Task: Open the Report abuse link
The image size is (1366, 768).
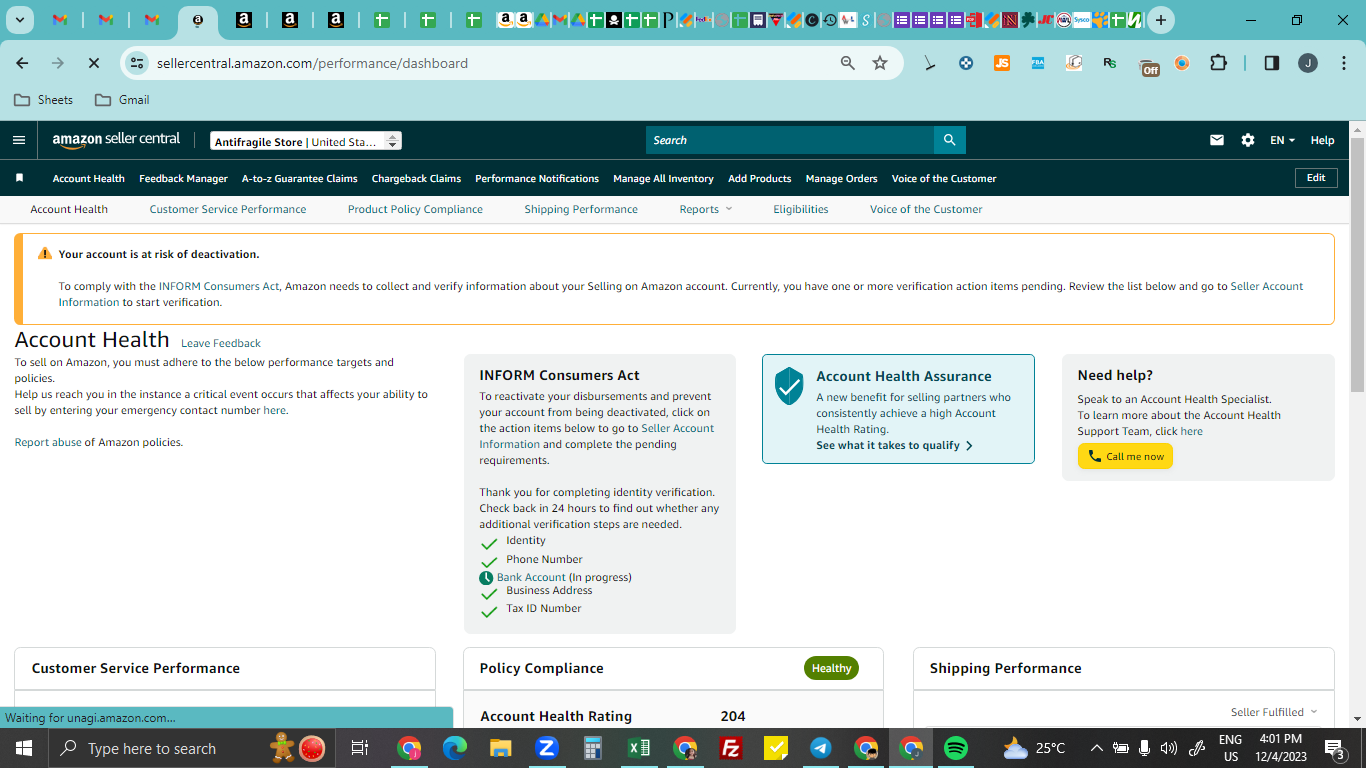Action: click(x=48, y=442)
